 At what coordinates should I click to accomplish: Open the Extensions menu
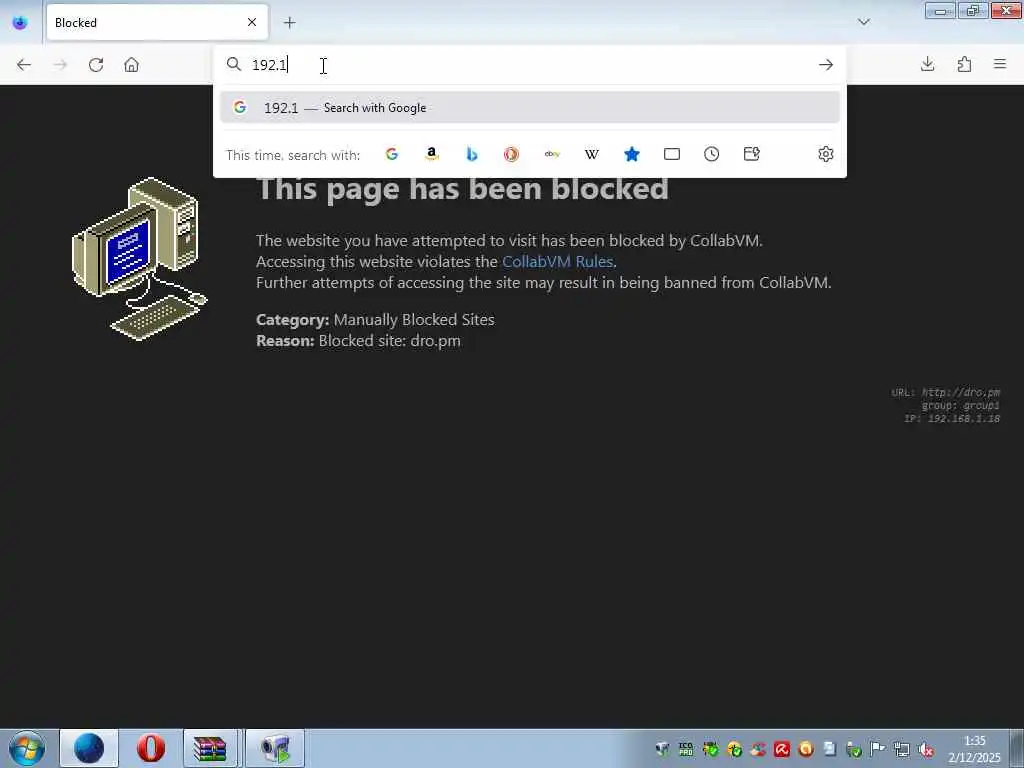pos(964,64)
